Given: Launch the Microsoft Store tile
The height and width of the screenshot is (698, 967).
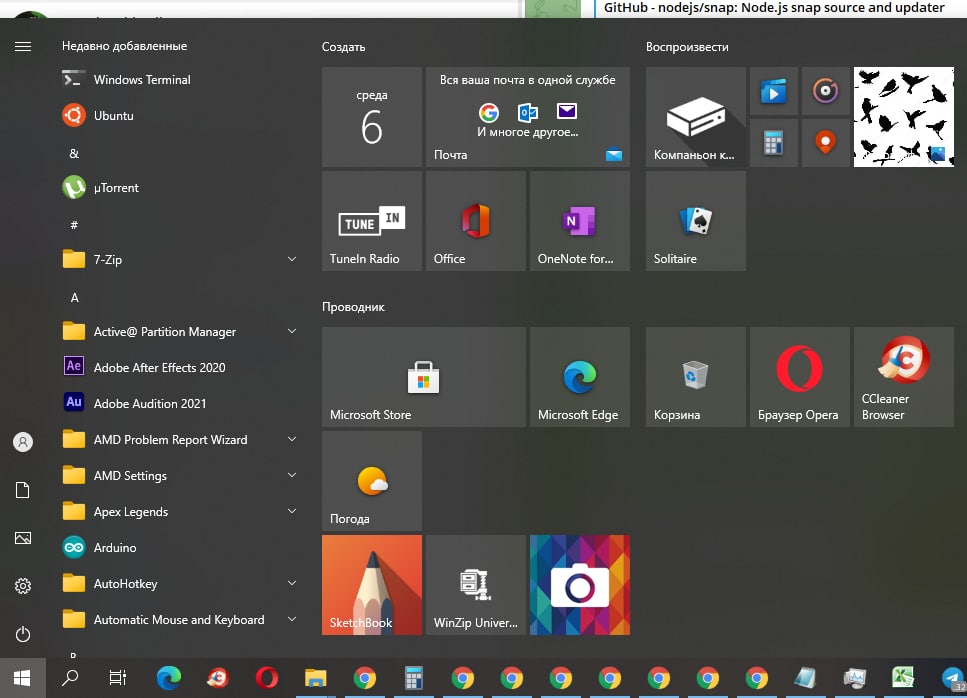Looking at the screenshot, I should [x=423, y=377].
